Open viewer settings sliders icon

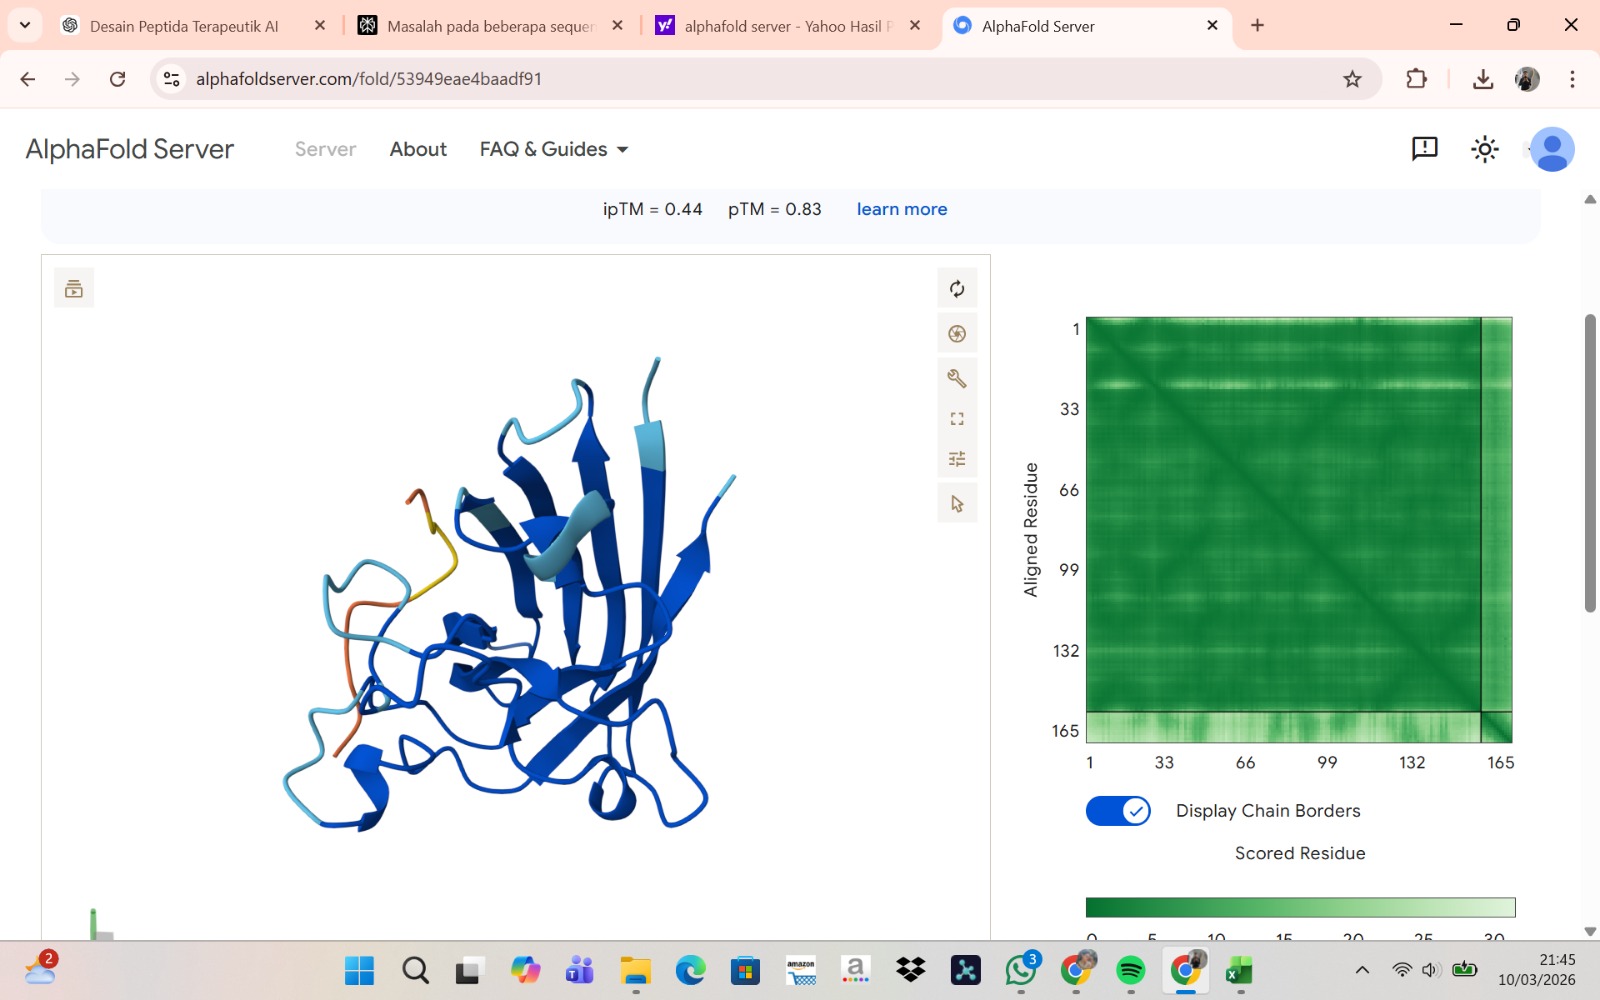[957, 459]
